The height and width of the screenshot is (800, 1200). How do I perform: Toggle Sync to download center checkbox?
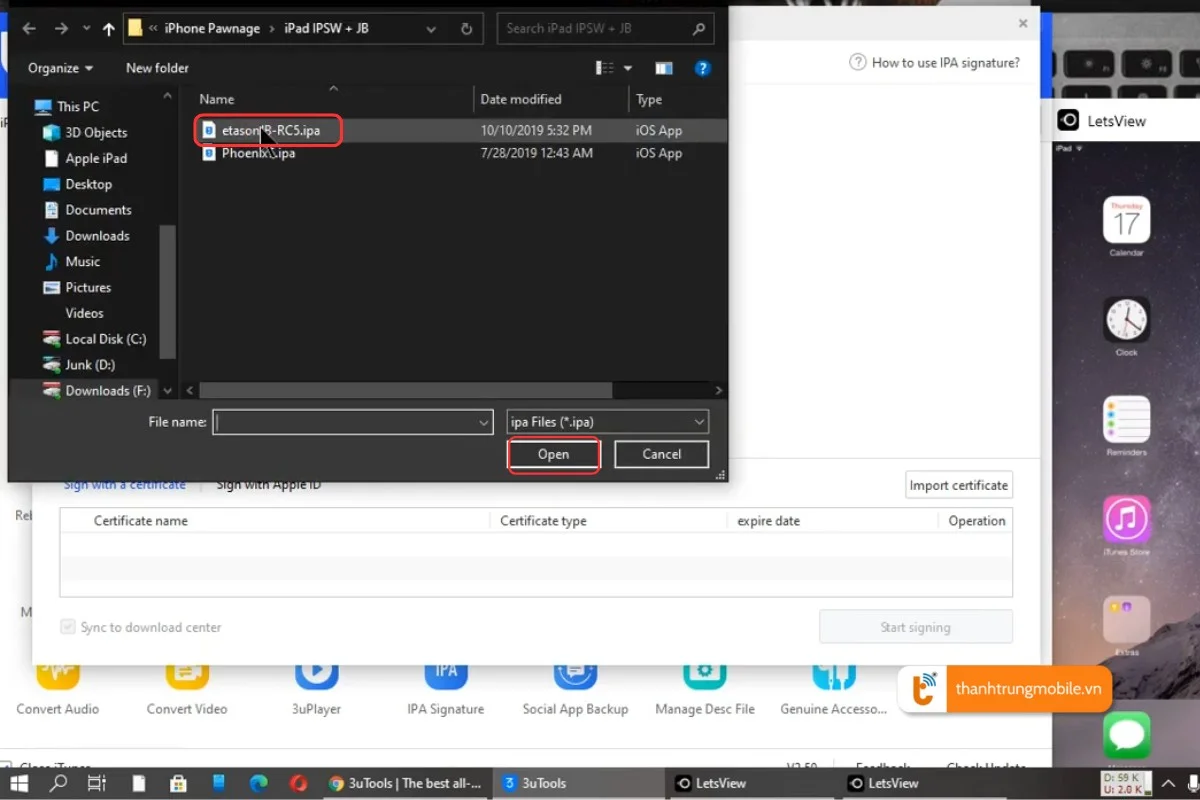(x=68, y=627)
